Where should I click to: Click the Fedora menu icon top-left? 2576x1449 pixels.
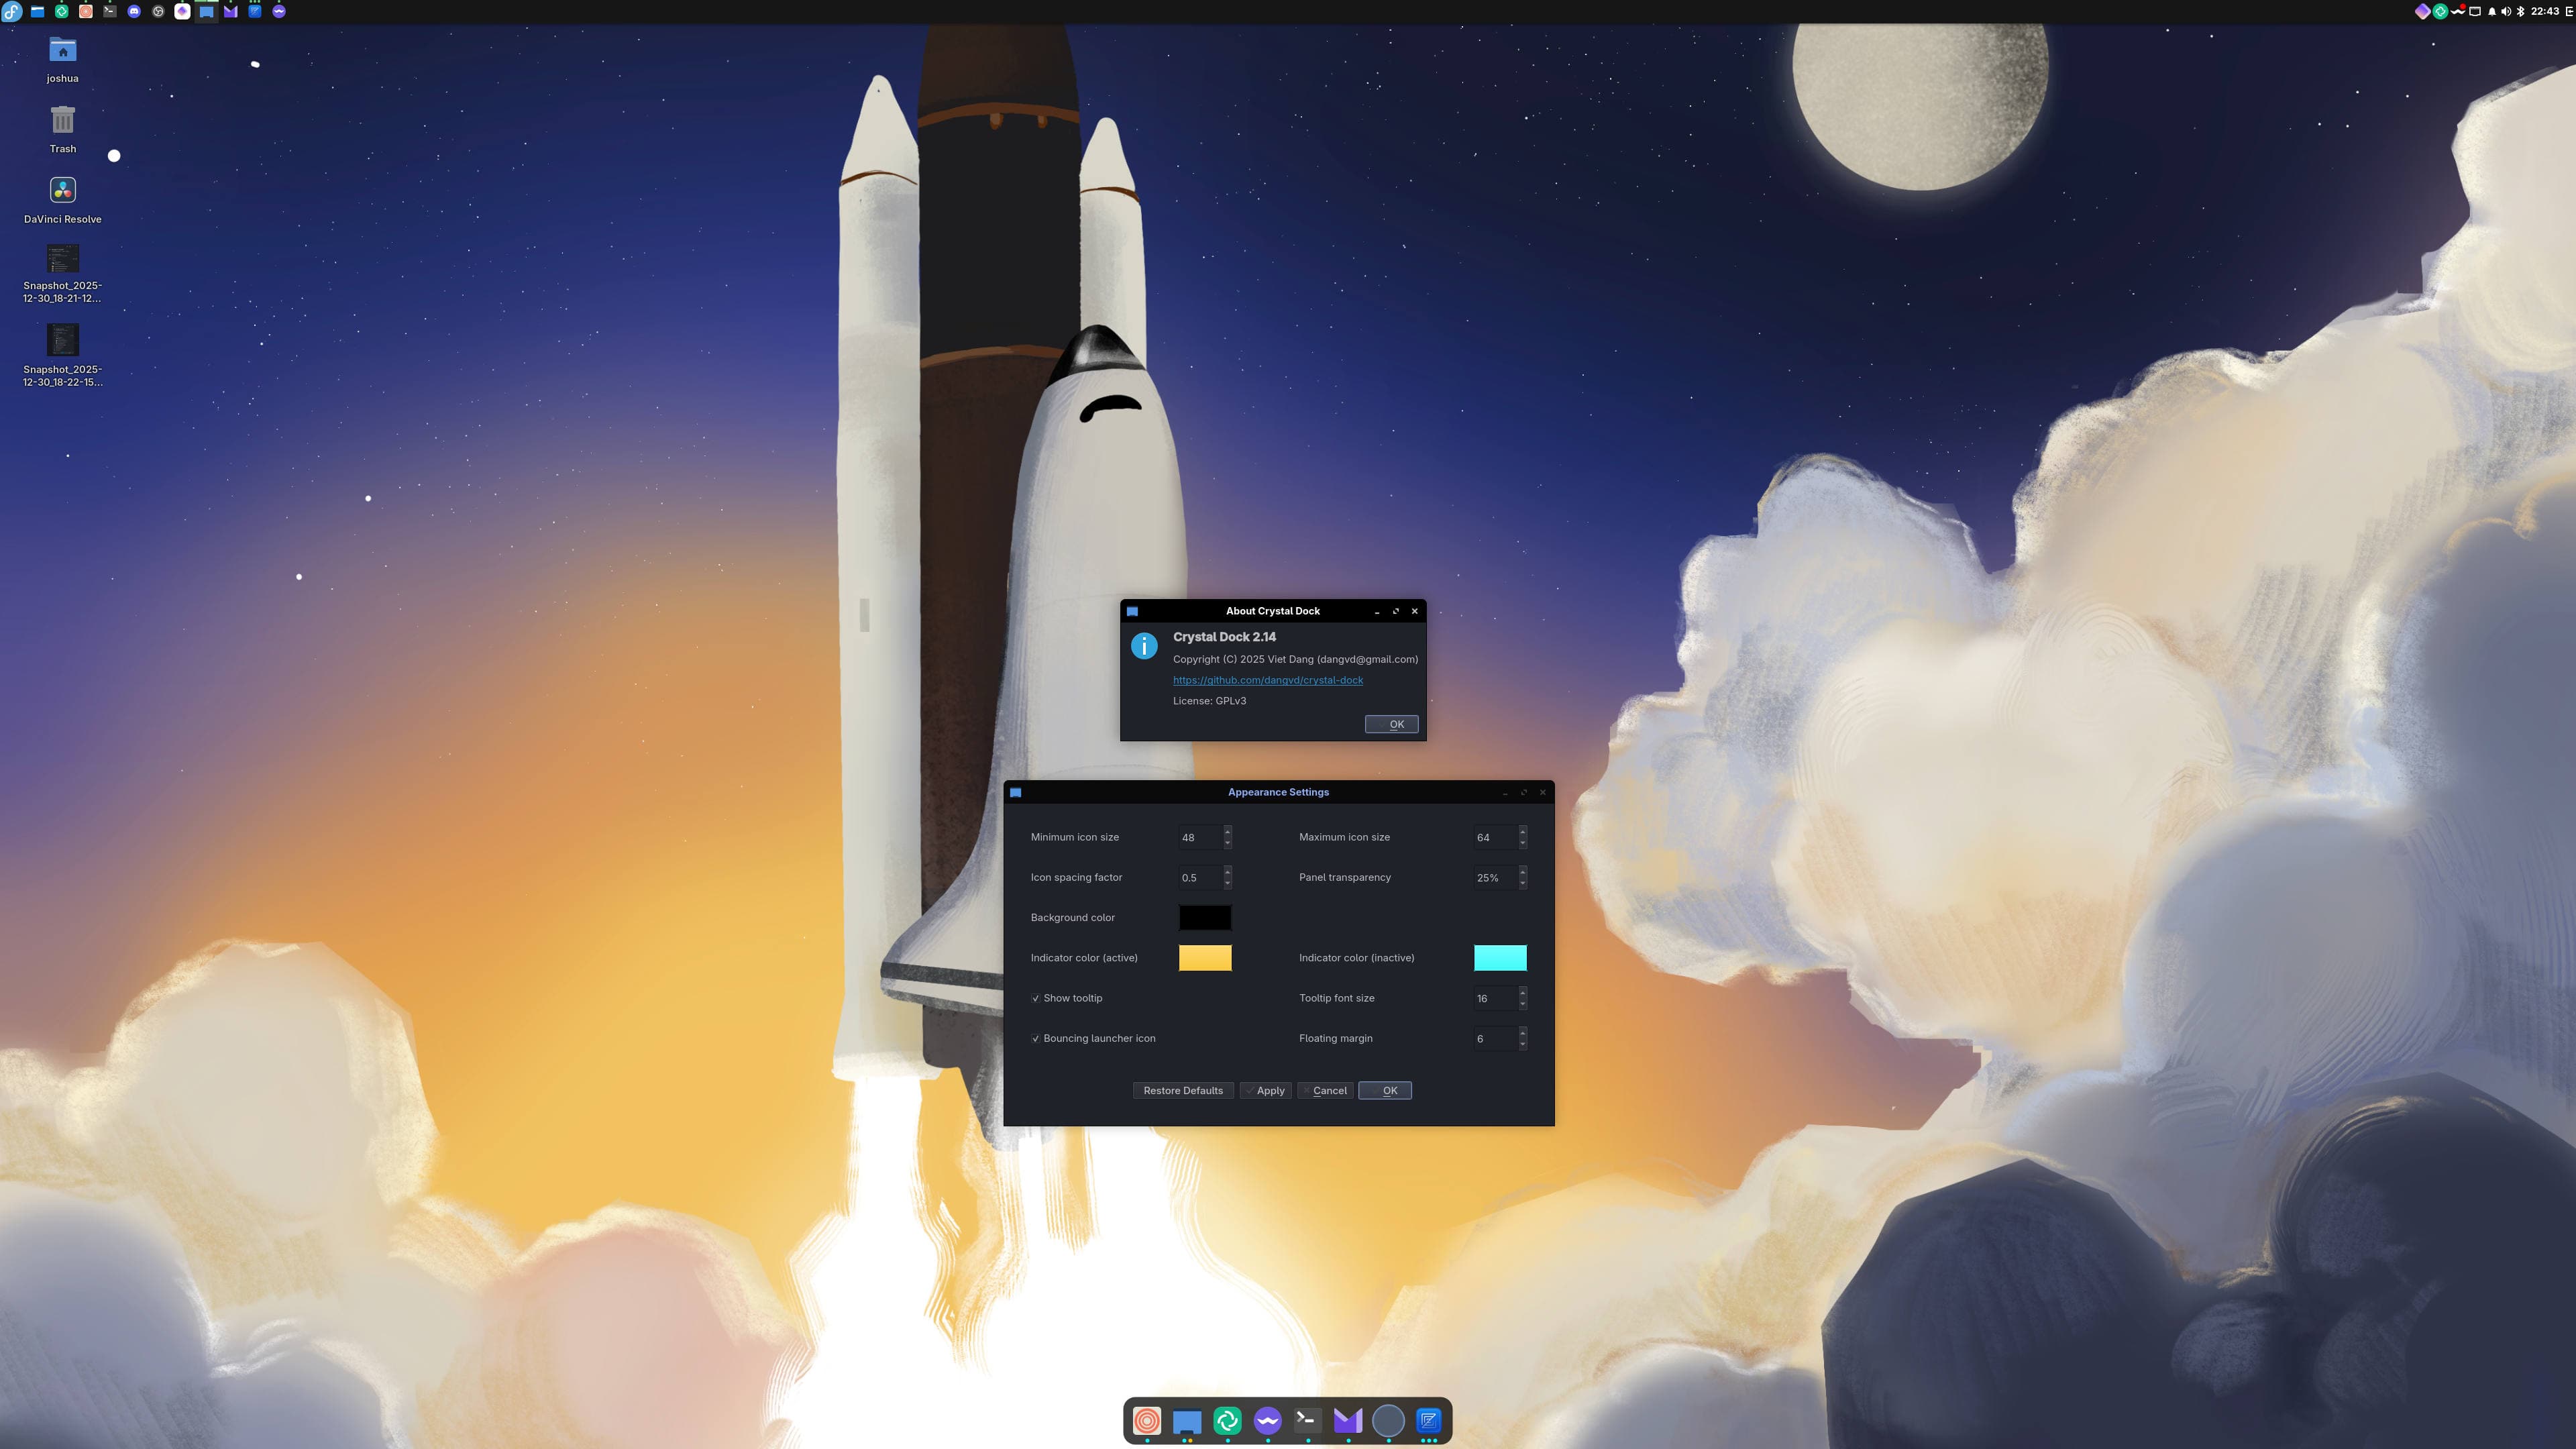pos(12,12)
